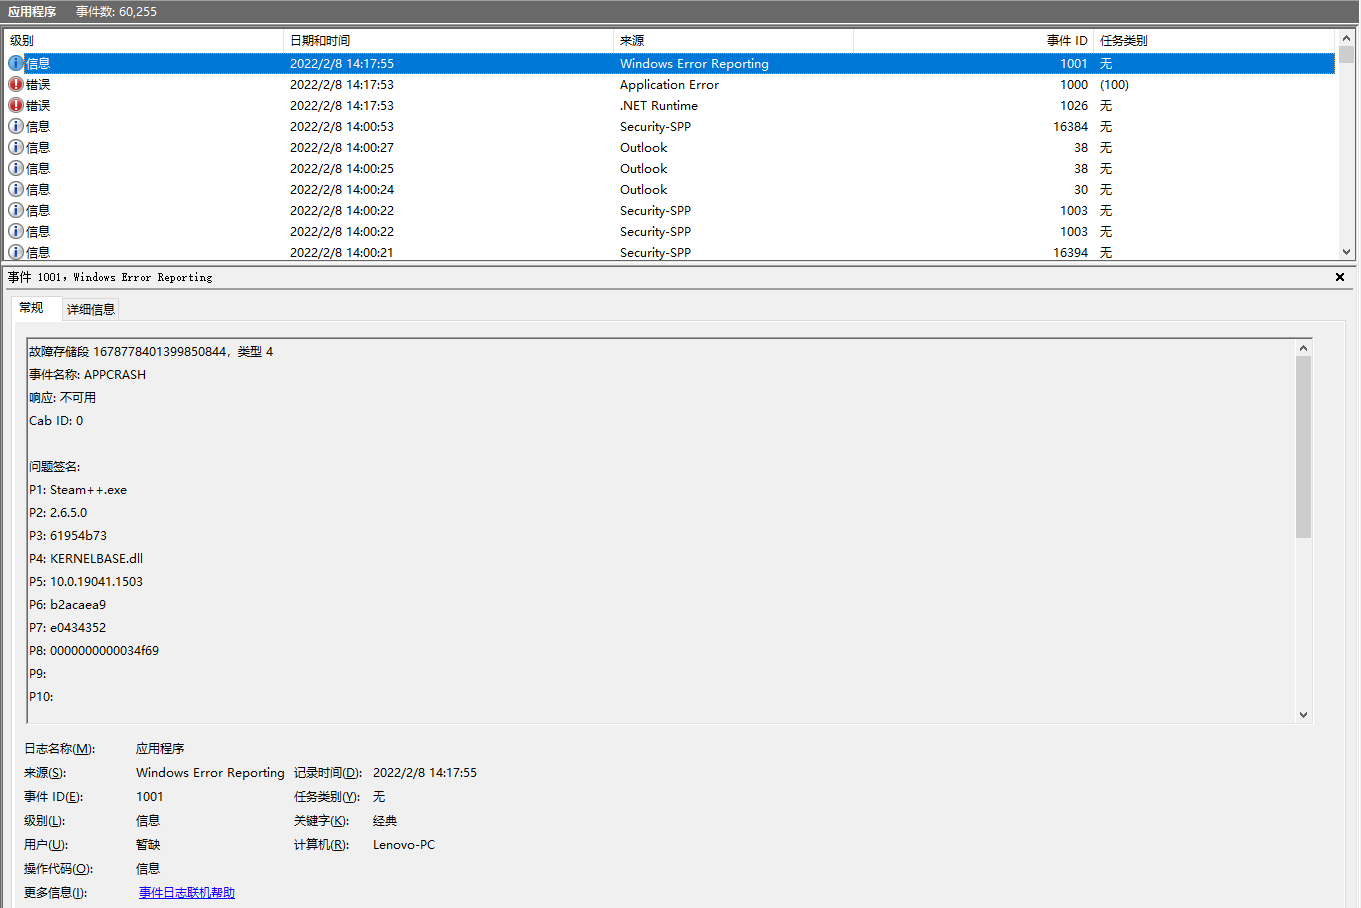Click the info icon of the Security-SPP 16384 row
The image size is (1361, 908).
(16, 126)
